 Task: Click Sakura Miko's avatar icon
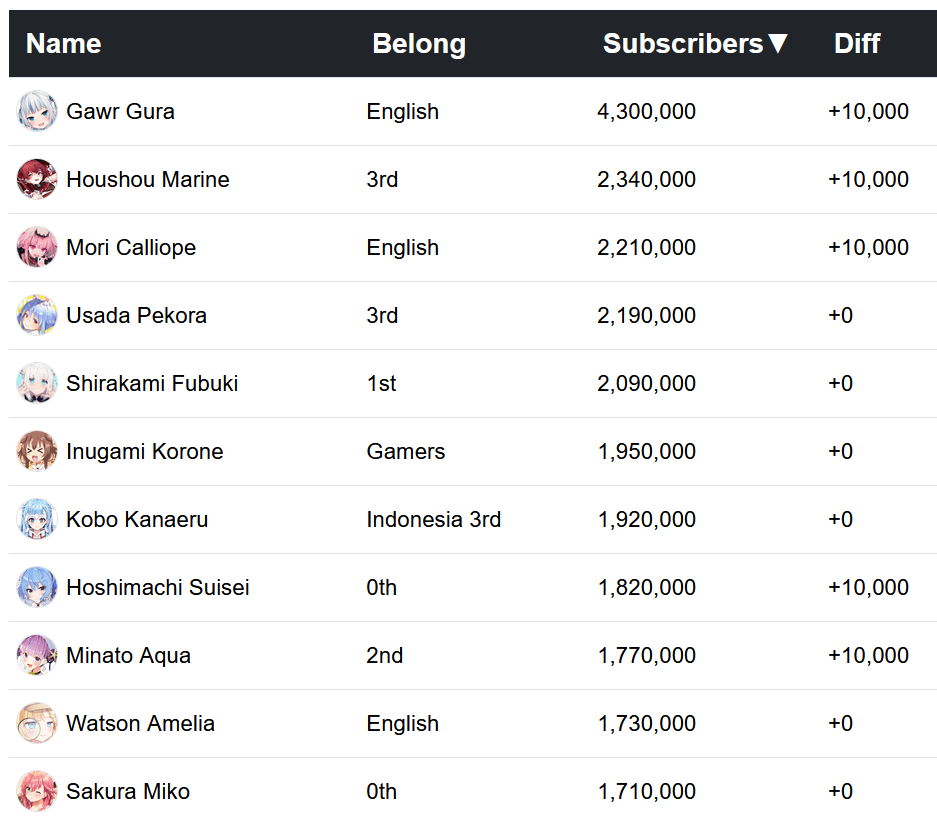[37, 791]
